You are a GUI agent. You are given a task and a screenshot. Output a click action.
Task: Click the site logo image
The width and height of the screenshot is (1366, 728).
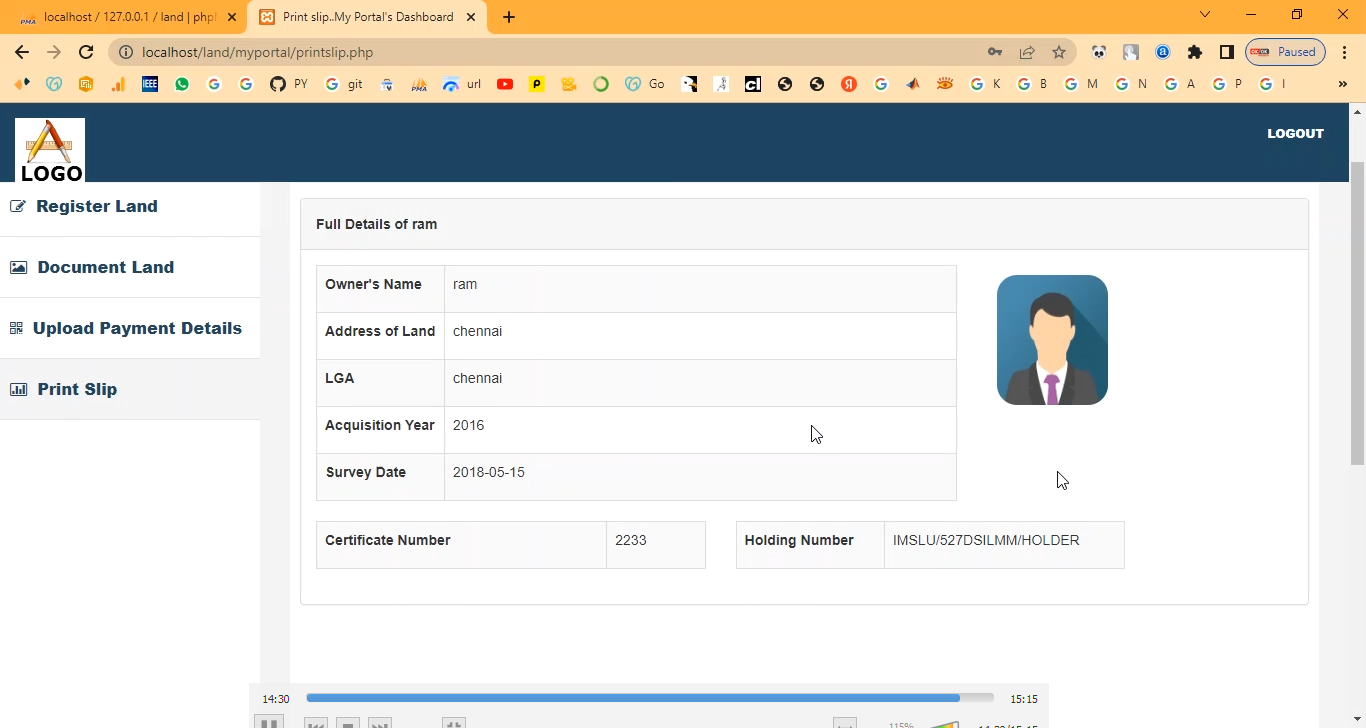(50, 150)
